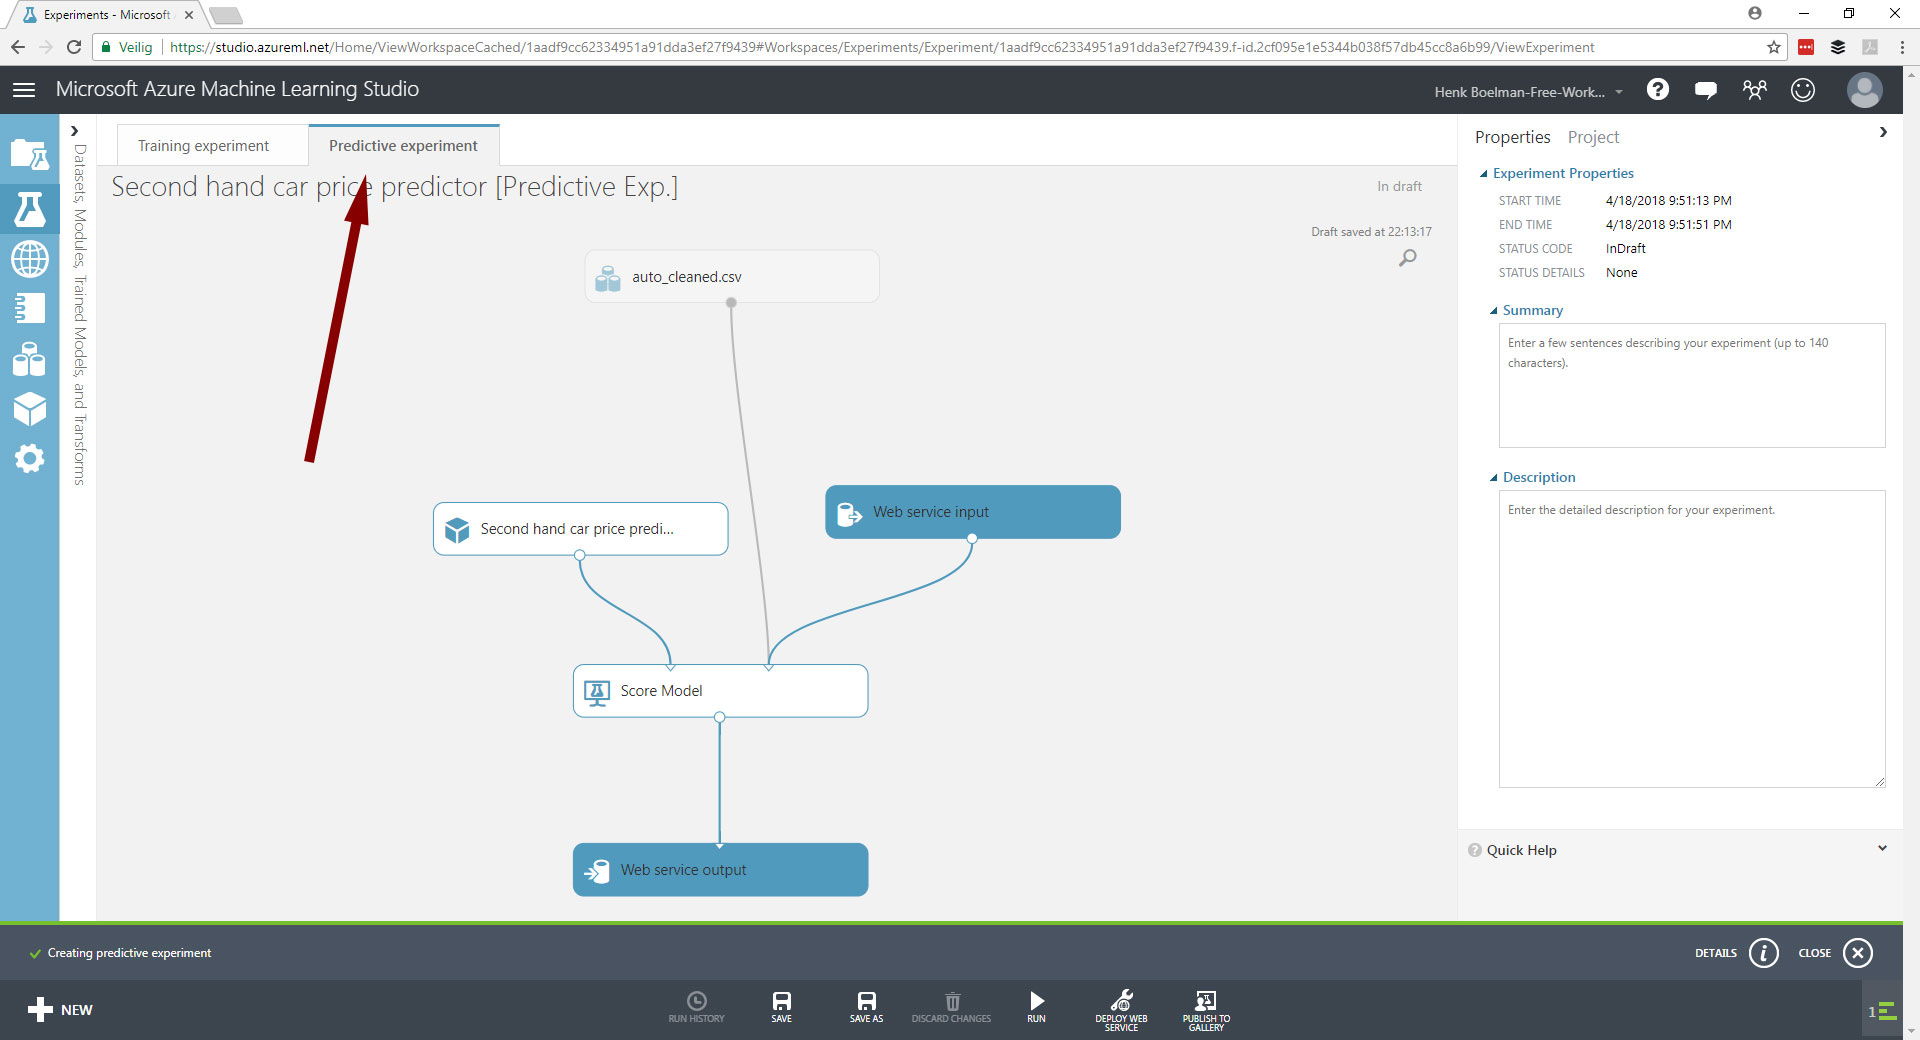Select the Web service output module

tap(720, 870)
